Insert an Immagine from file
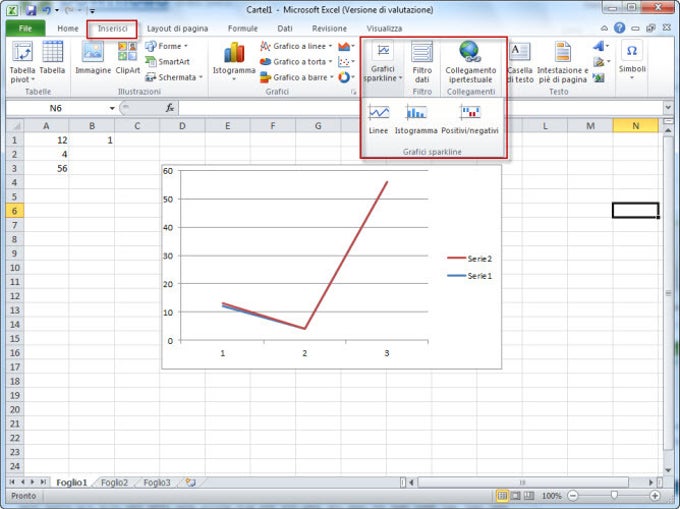The width and height of the screenshot is (680, 509). pyautogui.click(x=93, y=58)
